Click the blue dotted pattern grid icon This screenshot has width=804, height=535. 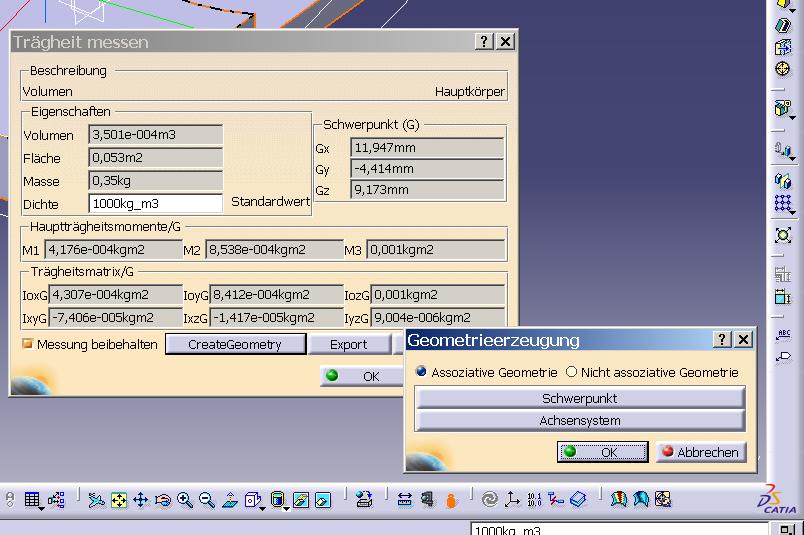coord(781,203)
